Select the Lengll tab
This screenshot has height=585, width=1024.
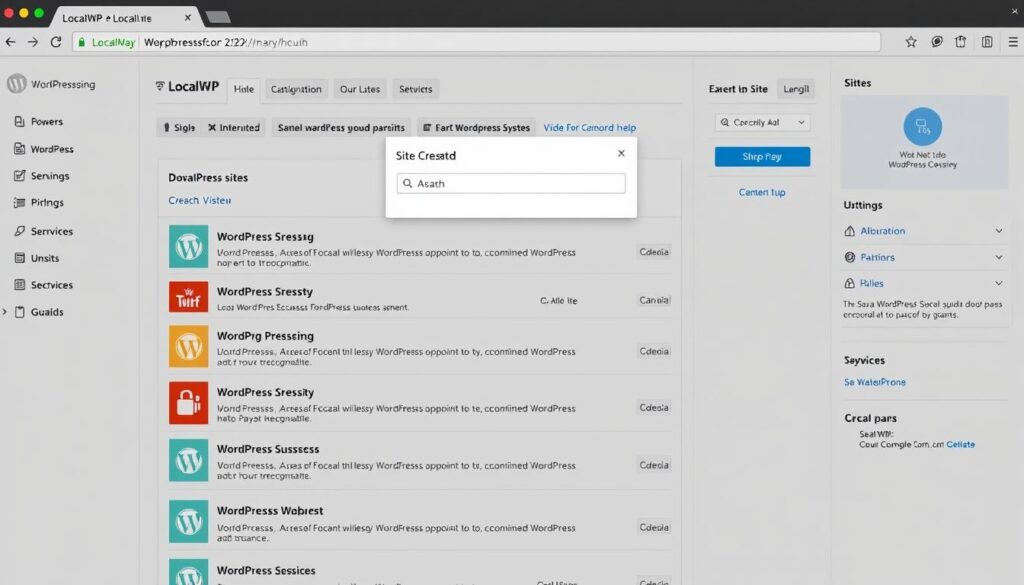pyautogui.click(x=796, y=89)
